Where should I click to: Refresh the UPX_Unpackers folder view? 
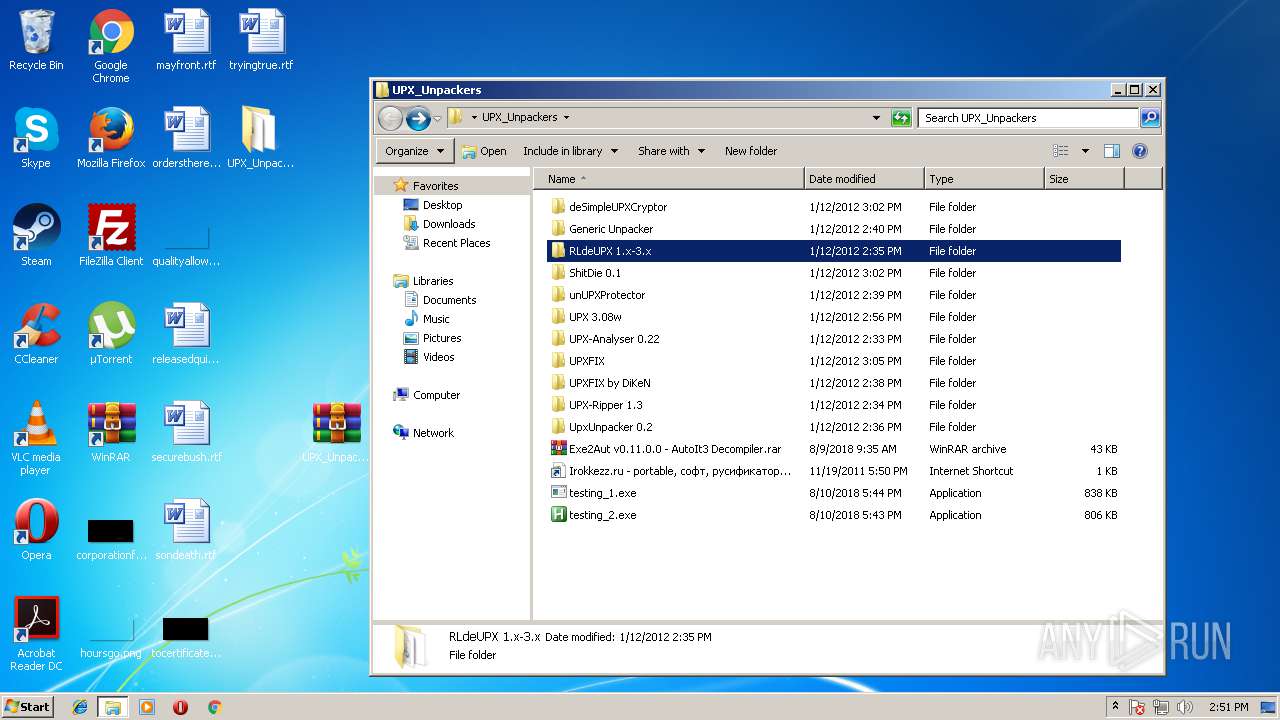[901, 118]
